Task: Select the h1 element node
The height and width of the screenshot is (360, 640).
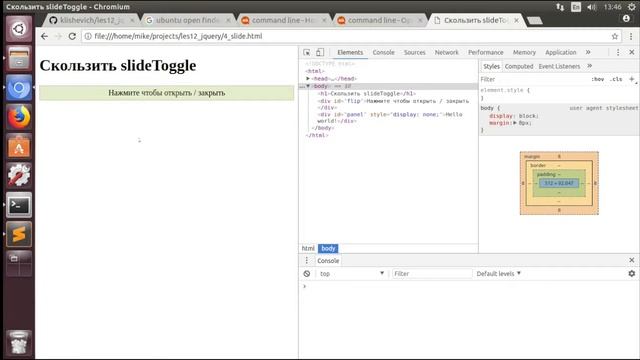Action: coord(366,93)
